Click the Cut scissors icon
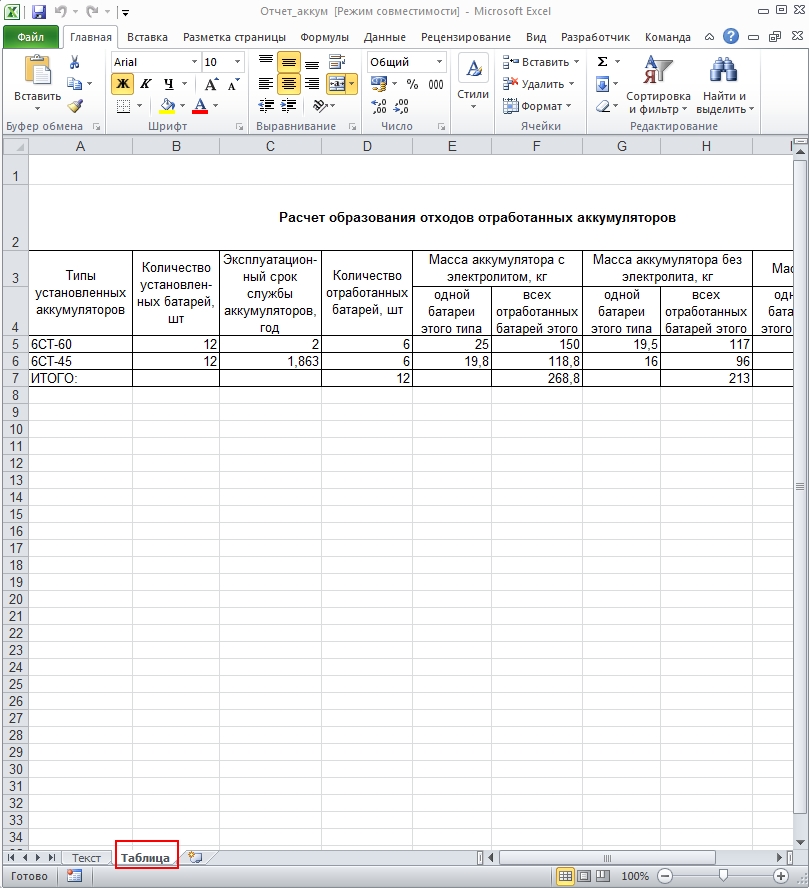 pos(74,62)
